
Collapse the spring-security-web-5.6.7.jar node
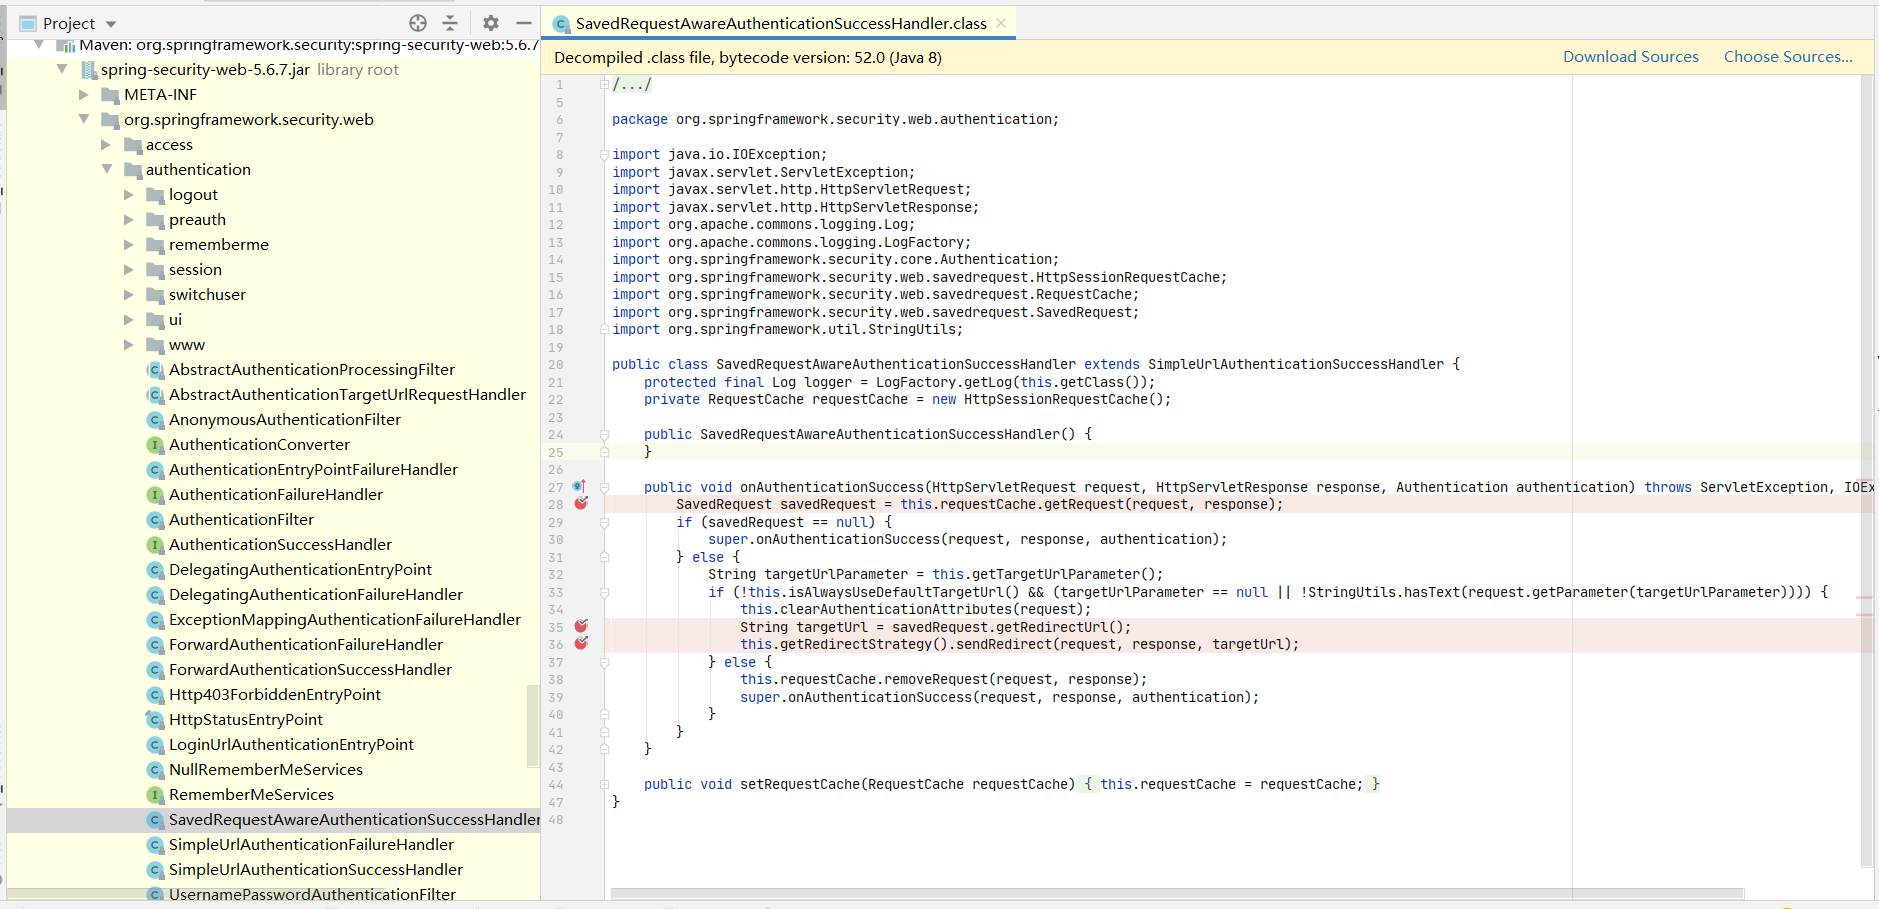pos(62,69)
